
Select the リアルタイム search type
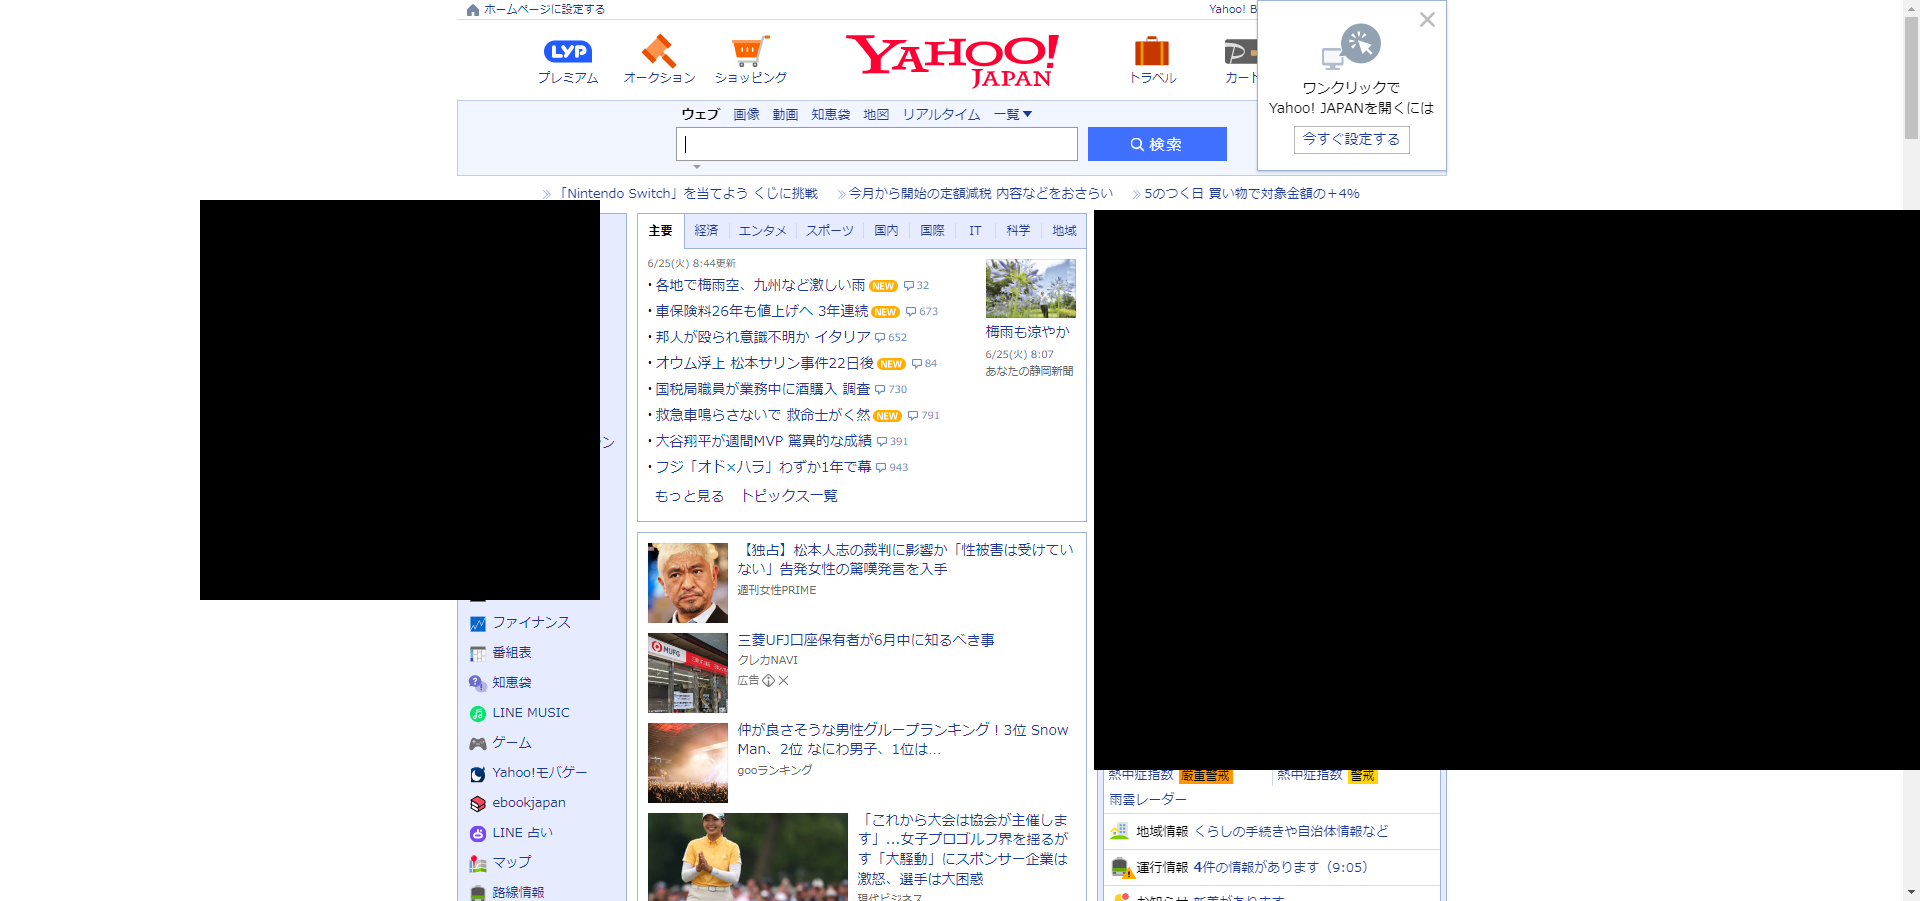[x=941, y=115]
